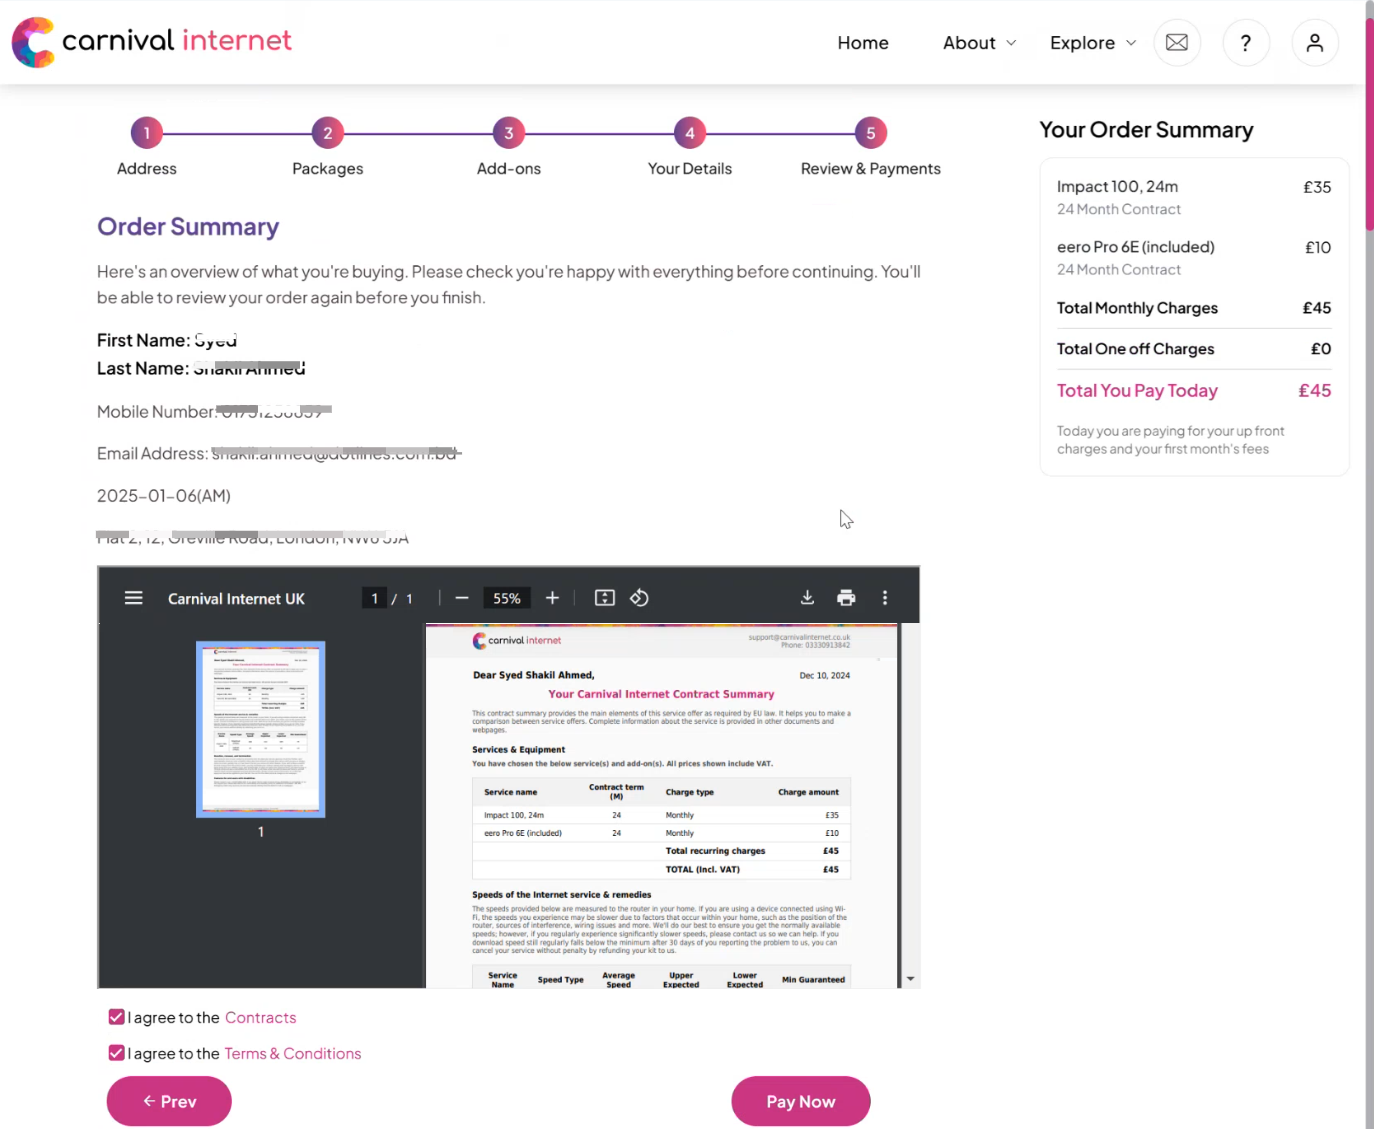Click the Pay Now button
The image size is (1374, 1129).
(801, 1101)
